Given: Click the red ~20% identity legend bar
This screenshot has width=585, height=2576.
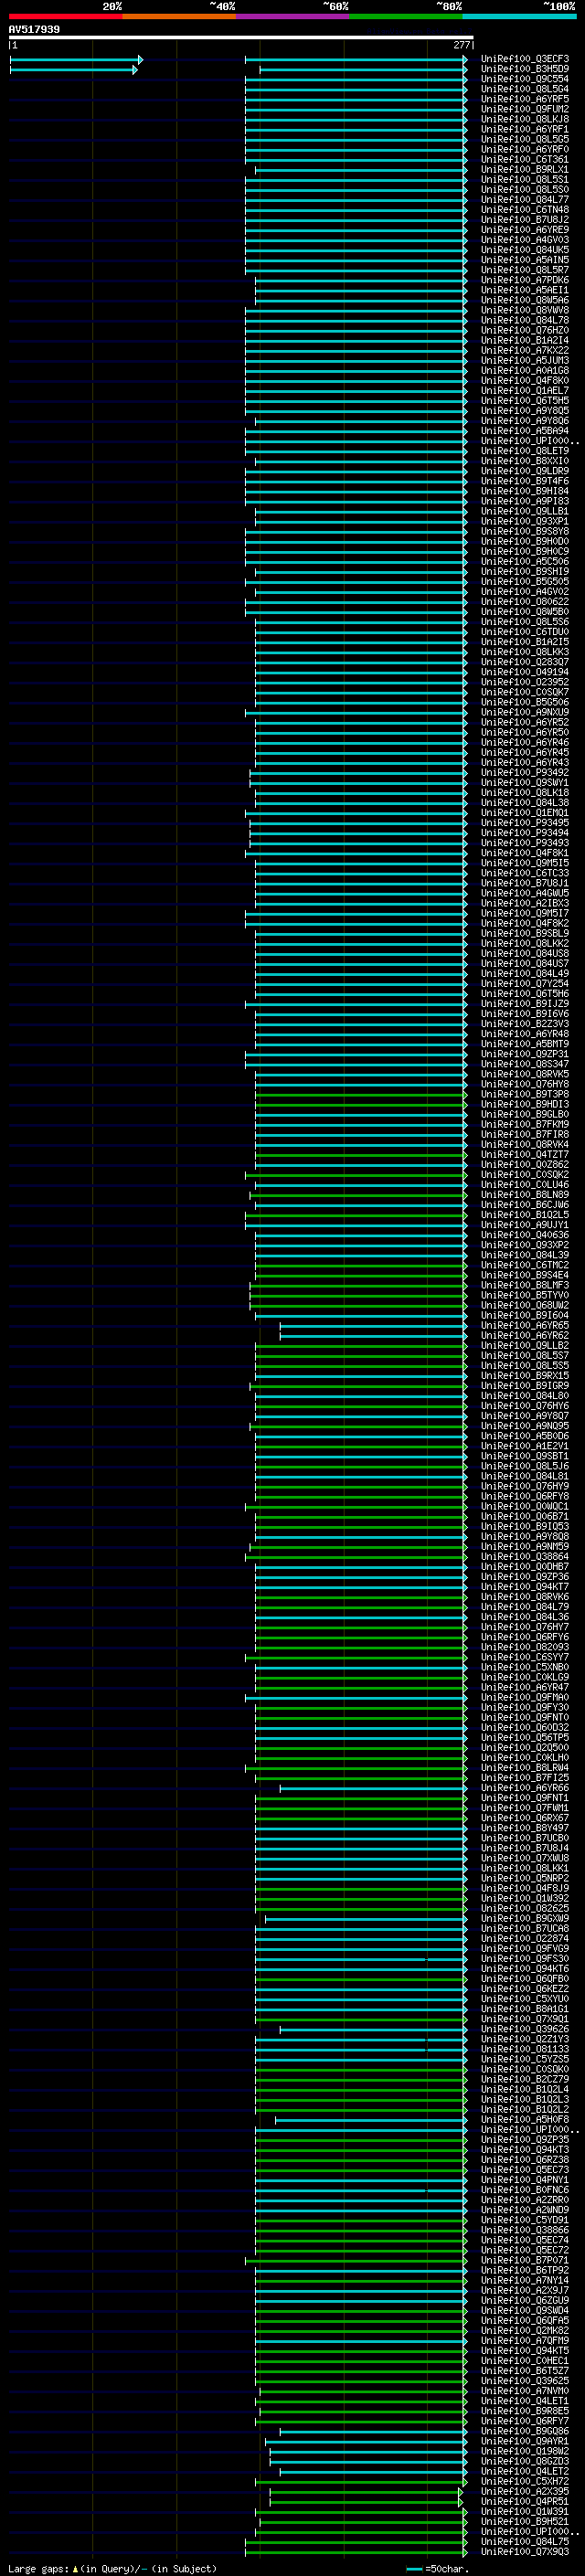Looking at the screenshot, I should pos(65,17).
